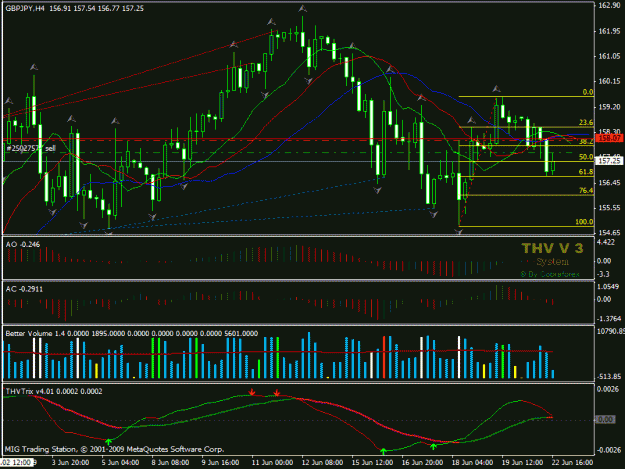Select the fractal arrow below the 100.0 Fibonacci swing low
625x469 pixels.
[459, 231]
